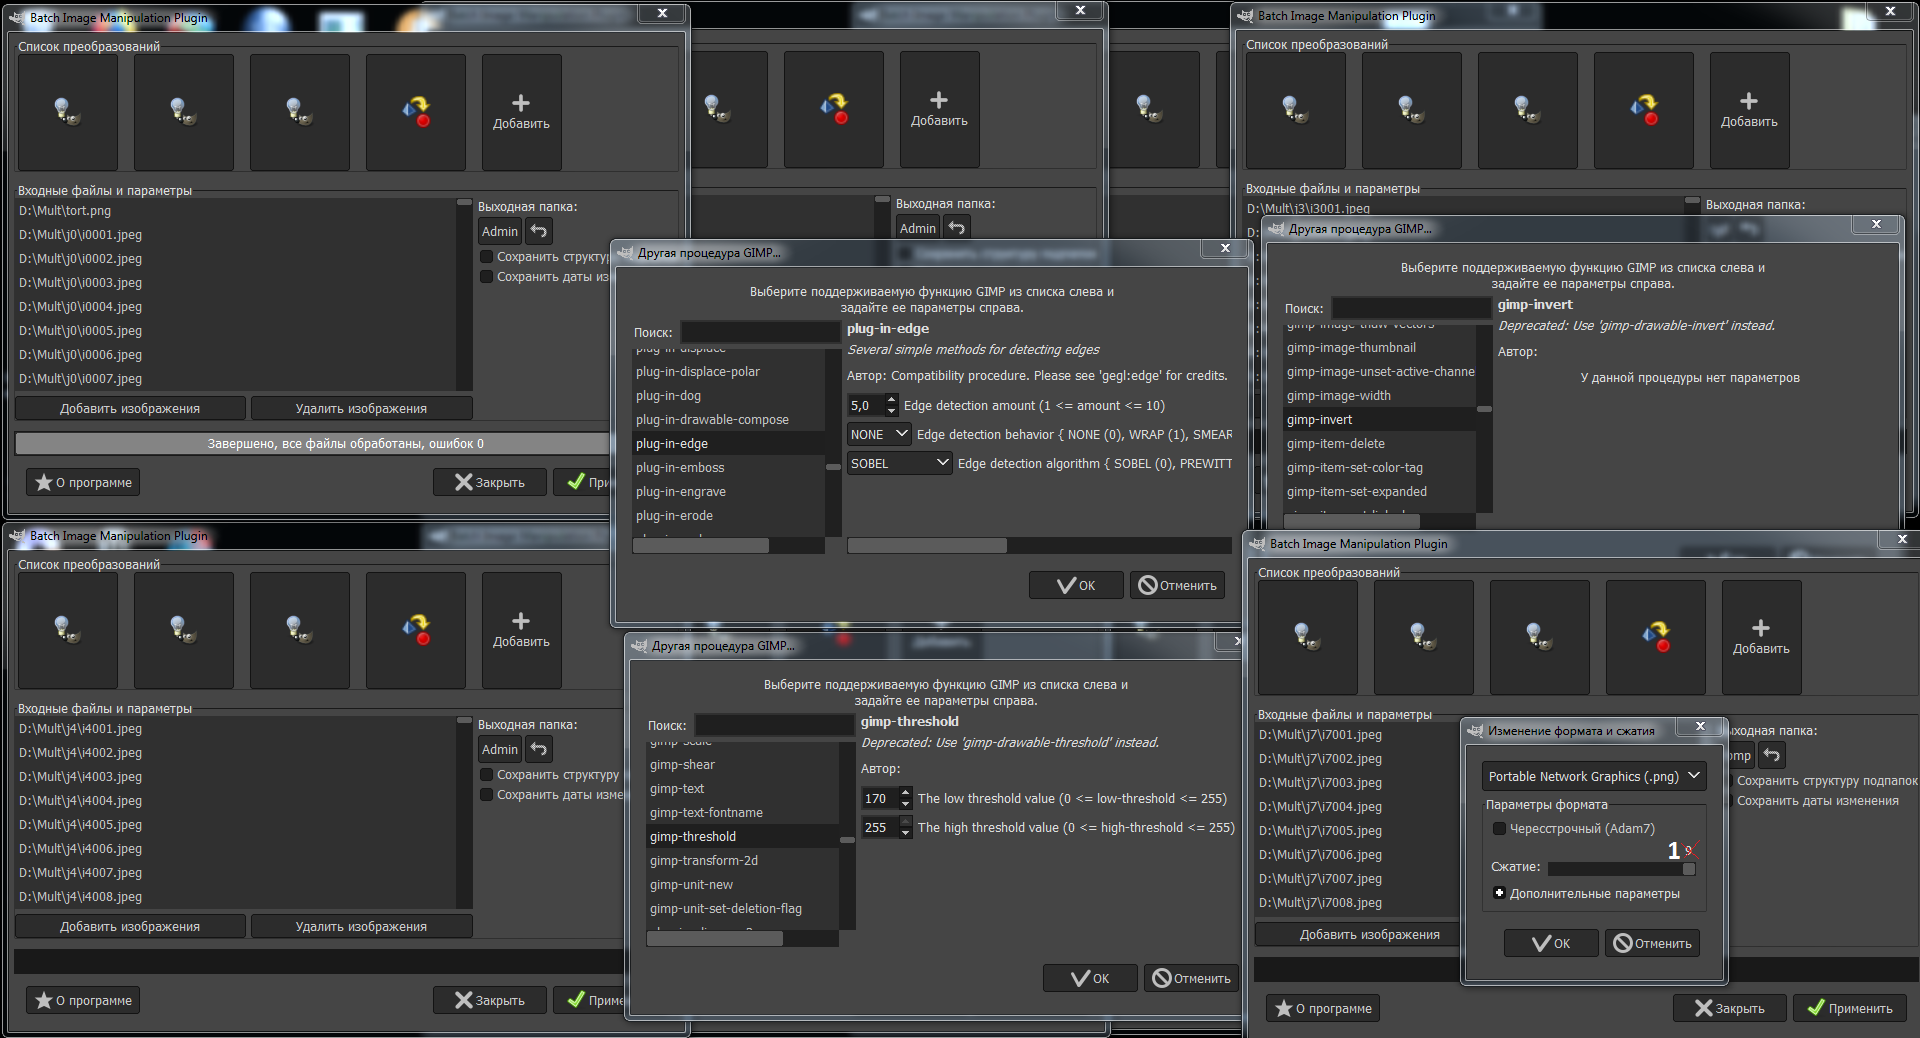
Task: Click plus Добавить tile in i7001 window
Action: click(1761, 637)
